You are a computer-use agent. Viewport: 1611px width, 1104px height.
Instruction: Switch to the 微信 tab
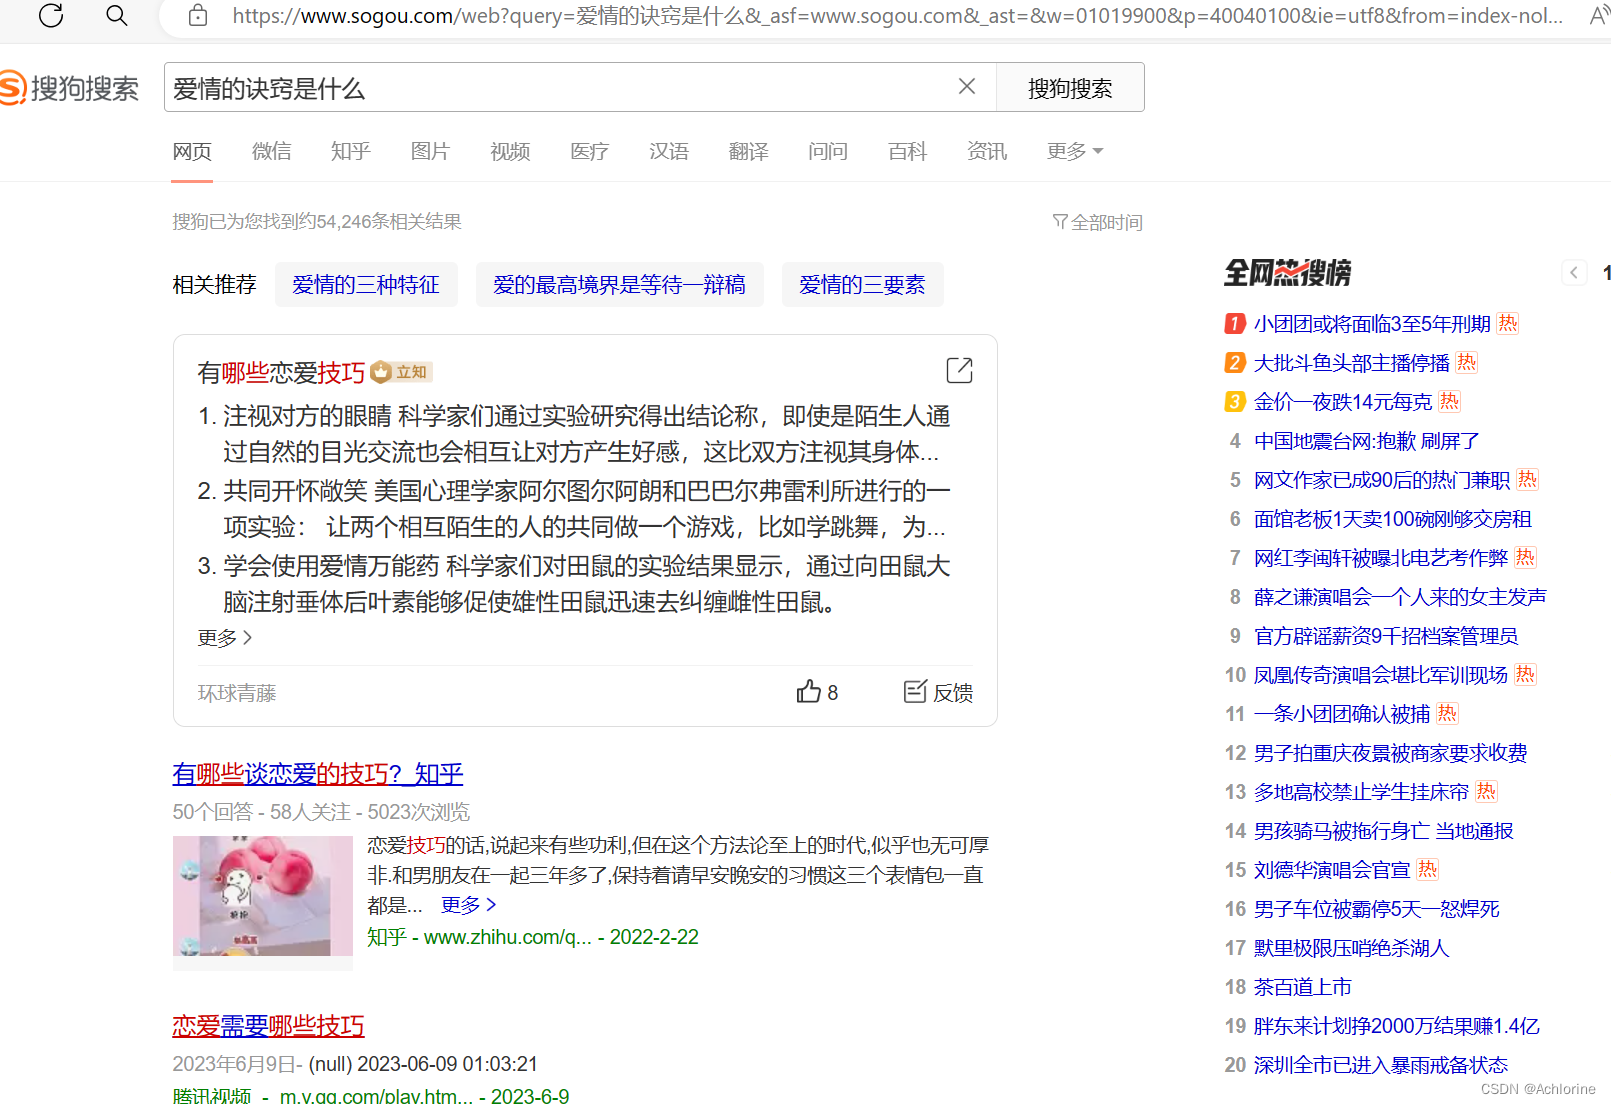pyautogui.click(x=271, y=151)
